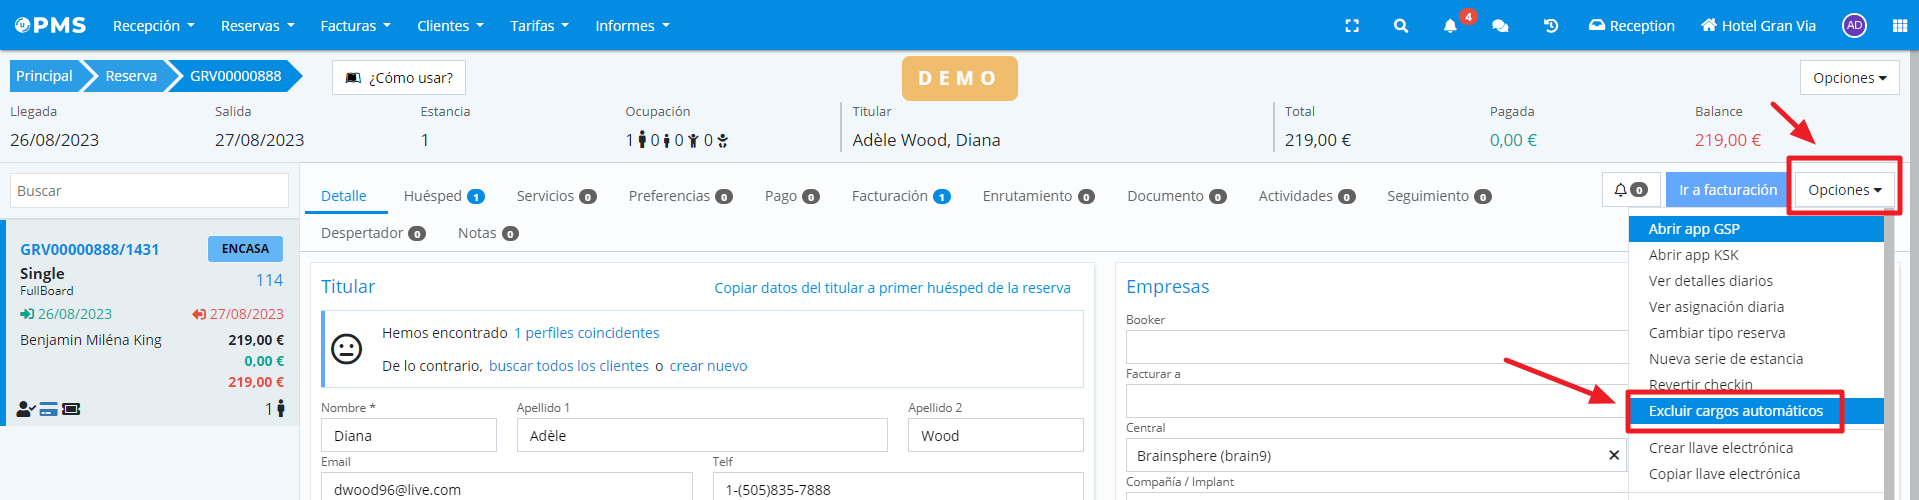1919x500 pixels.
Task: Open the Facturación tab
Action: pyautogui.click(x=900, y=196)
